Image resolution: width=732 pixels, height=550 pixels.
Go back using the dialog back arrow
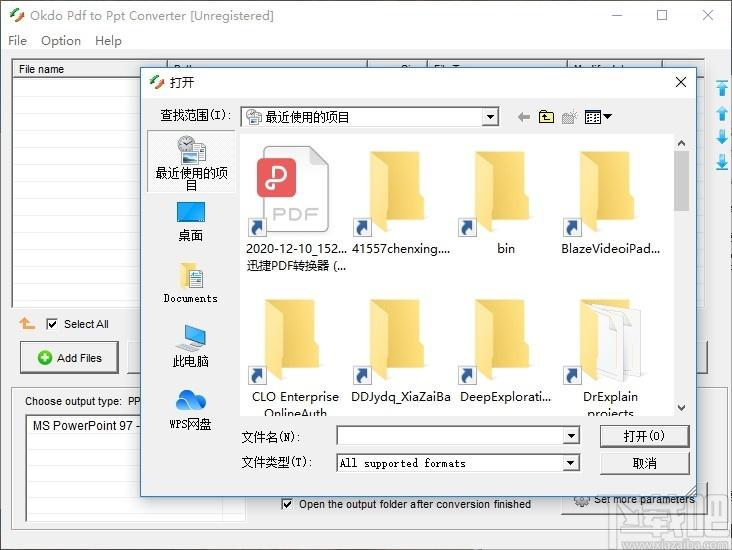click(524, 117)
